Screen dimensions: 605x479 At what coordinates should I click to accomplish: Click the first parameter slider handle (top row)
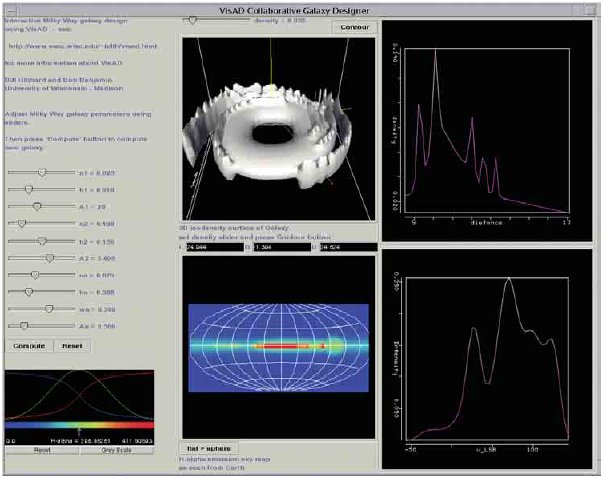pos(42,173)
